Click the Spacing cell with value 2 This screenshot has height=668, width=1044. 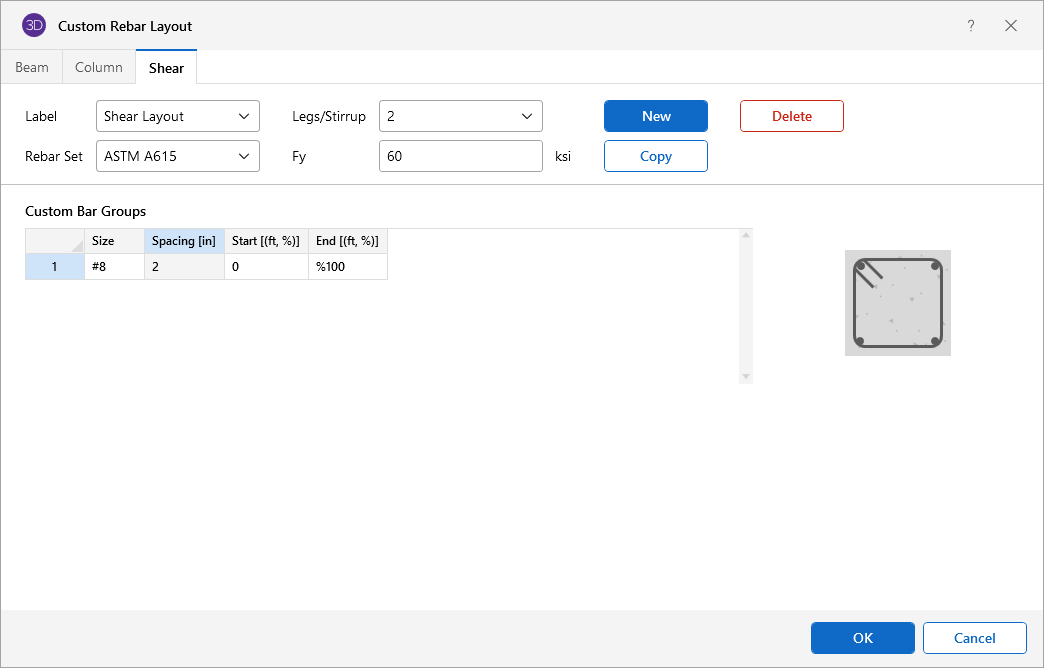click(x=184, y=267)
